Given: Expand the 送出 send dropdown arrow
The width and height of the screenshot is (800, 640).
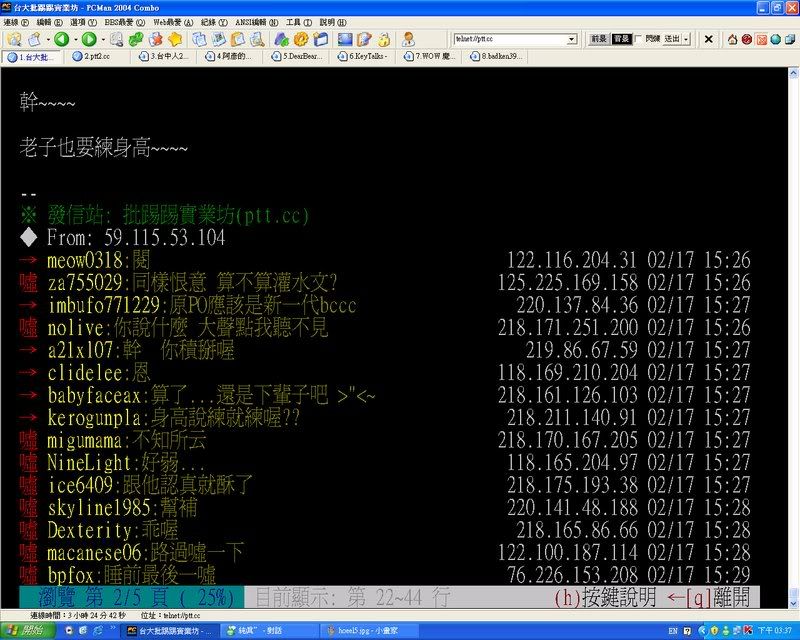Looking at the screenshot, I should (687, 39).
